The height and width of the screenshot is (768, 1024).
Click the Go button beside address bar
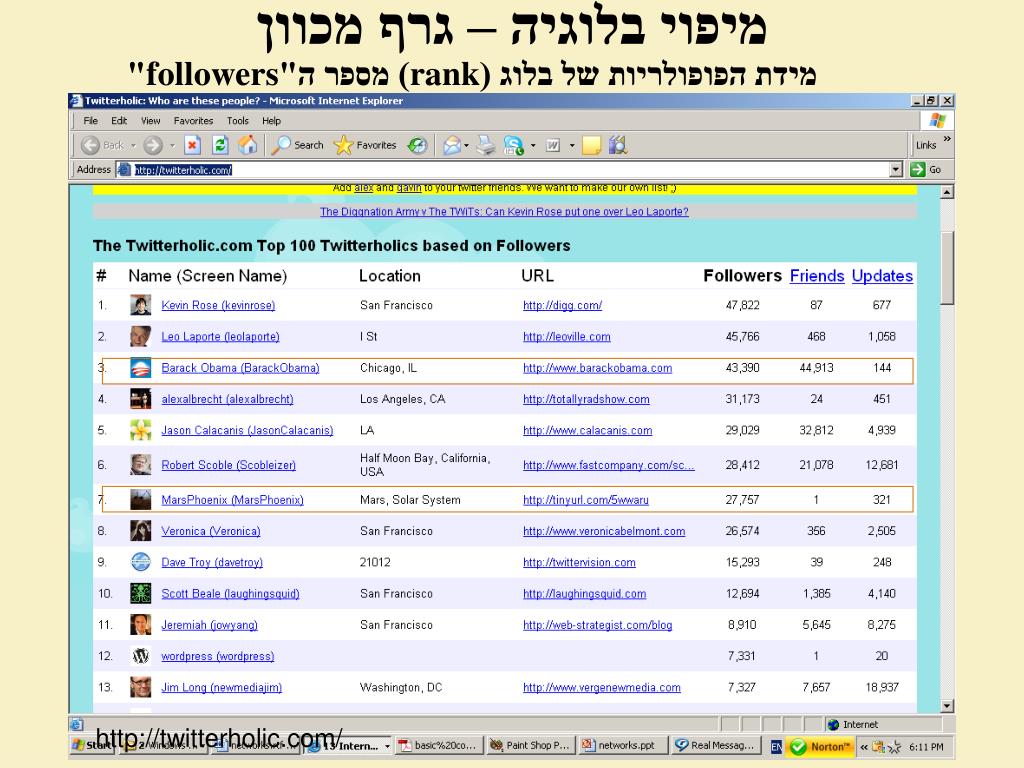tap(926, 170)
